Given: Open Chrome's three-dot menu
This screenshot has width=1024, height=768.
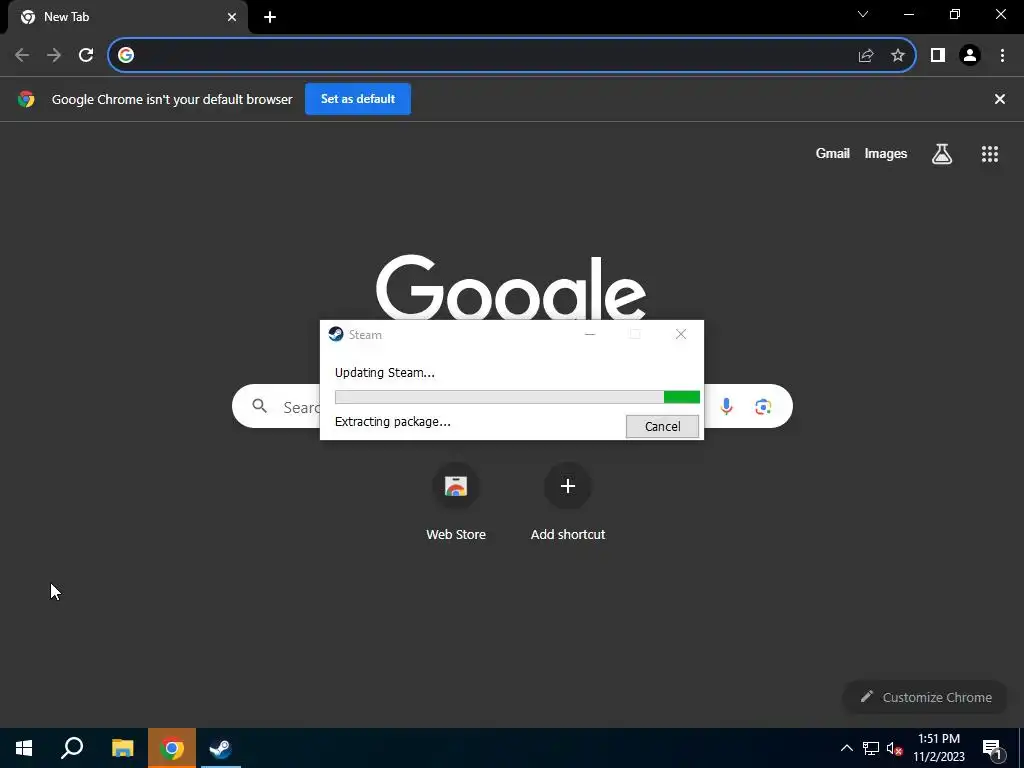Looking at the screenshot, I should coord(1002,56).
